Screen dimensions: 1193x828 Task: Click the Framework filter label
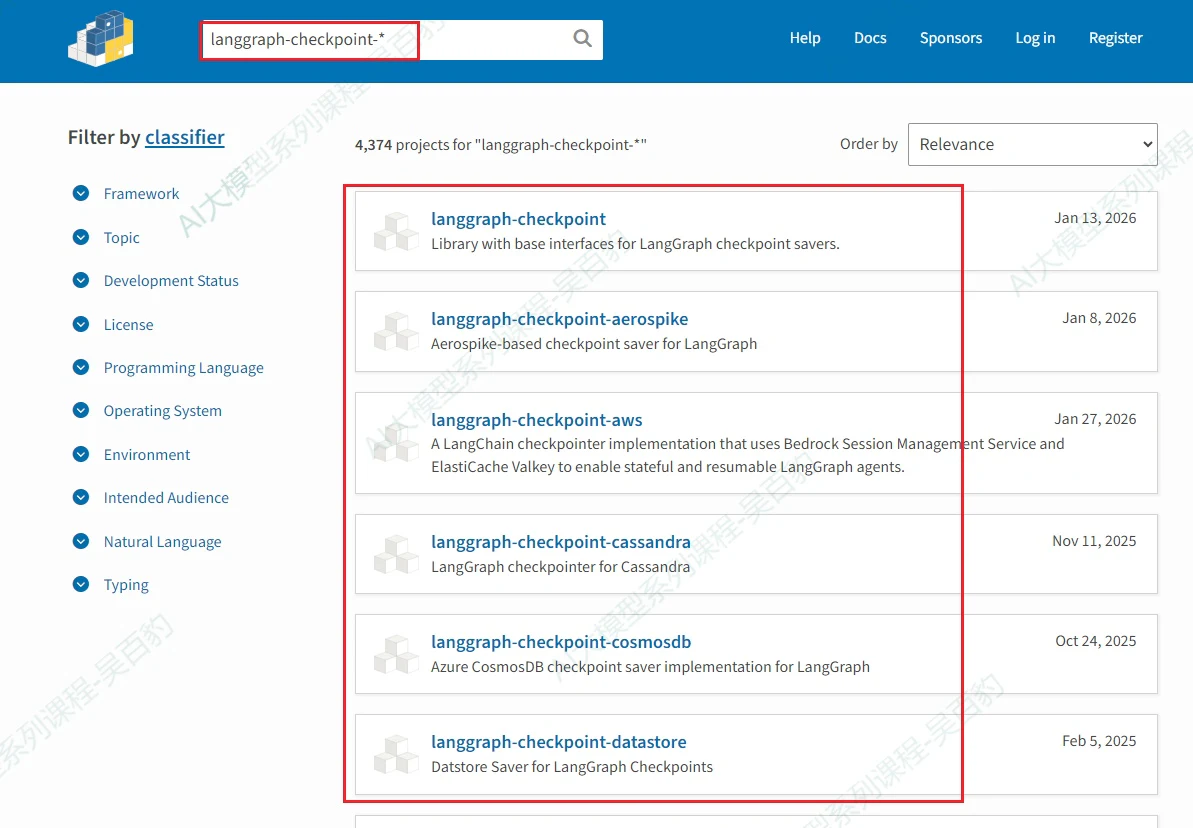coord(142,194)
